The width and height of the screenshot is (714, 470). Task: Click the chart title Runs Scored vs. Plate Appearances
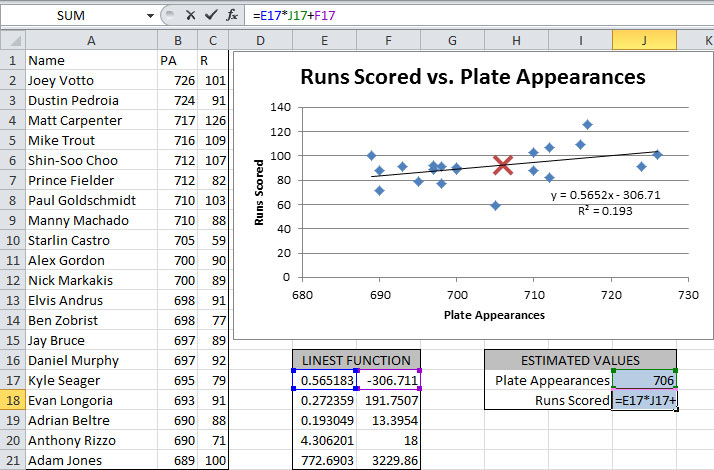click(x=473, y=77)
